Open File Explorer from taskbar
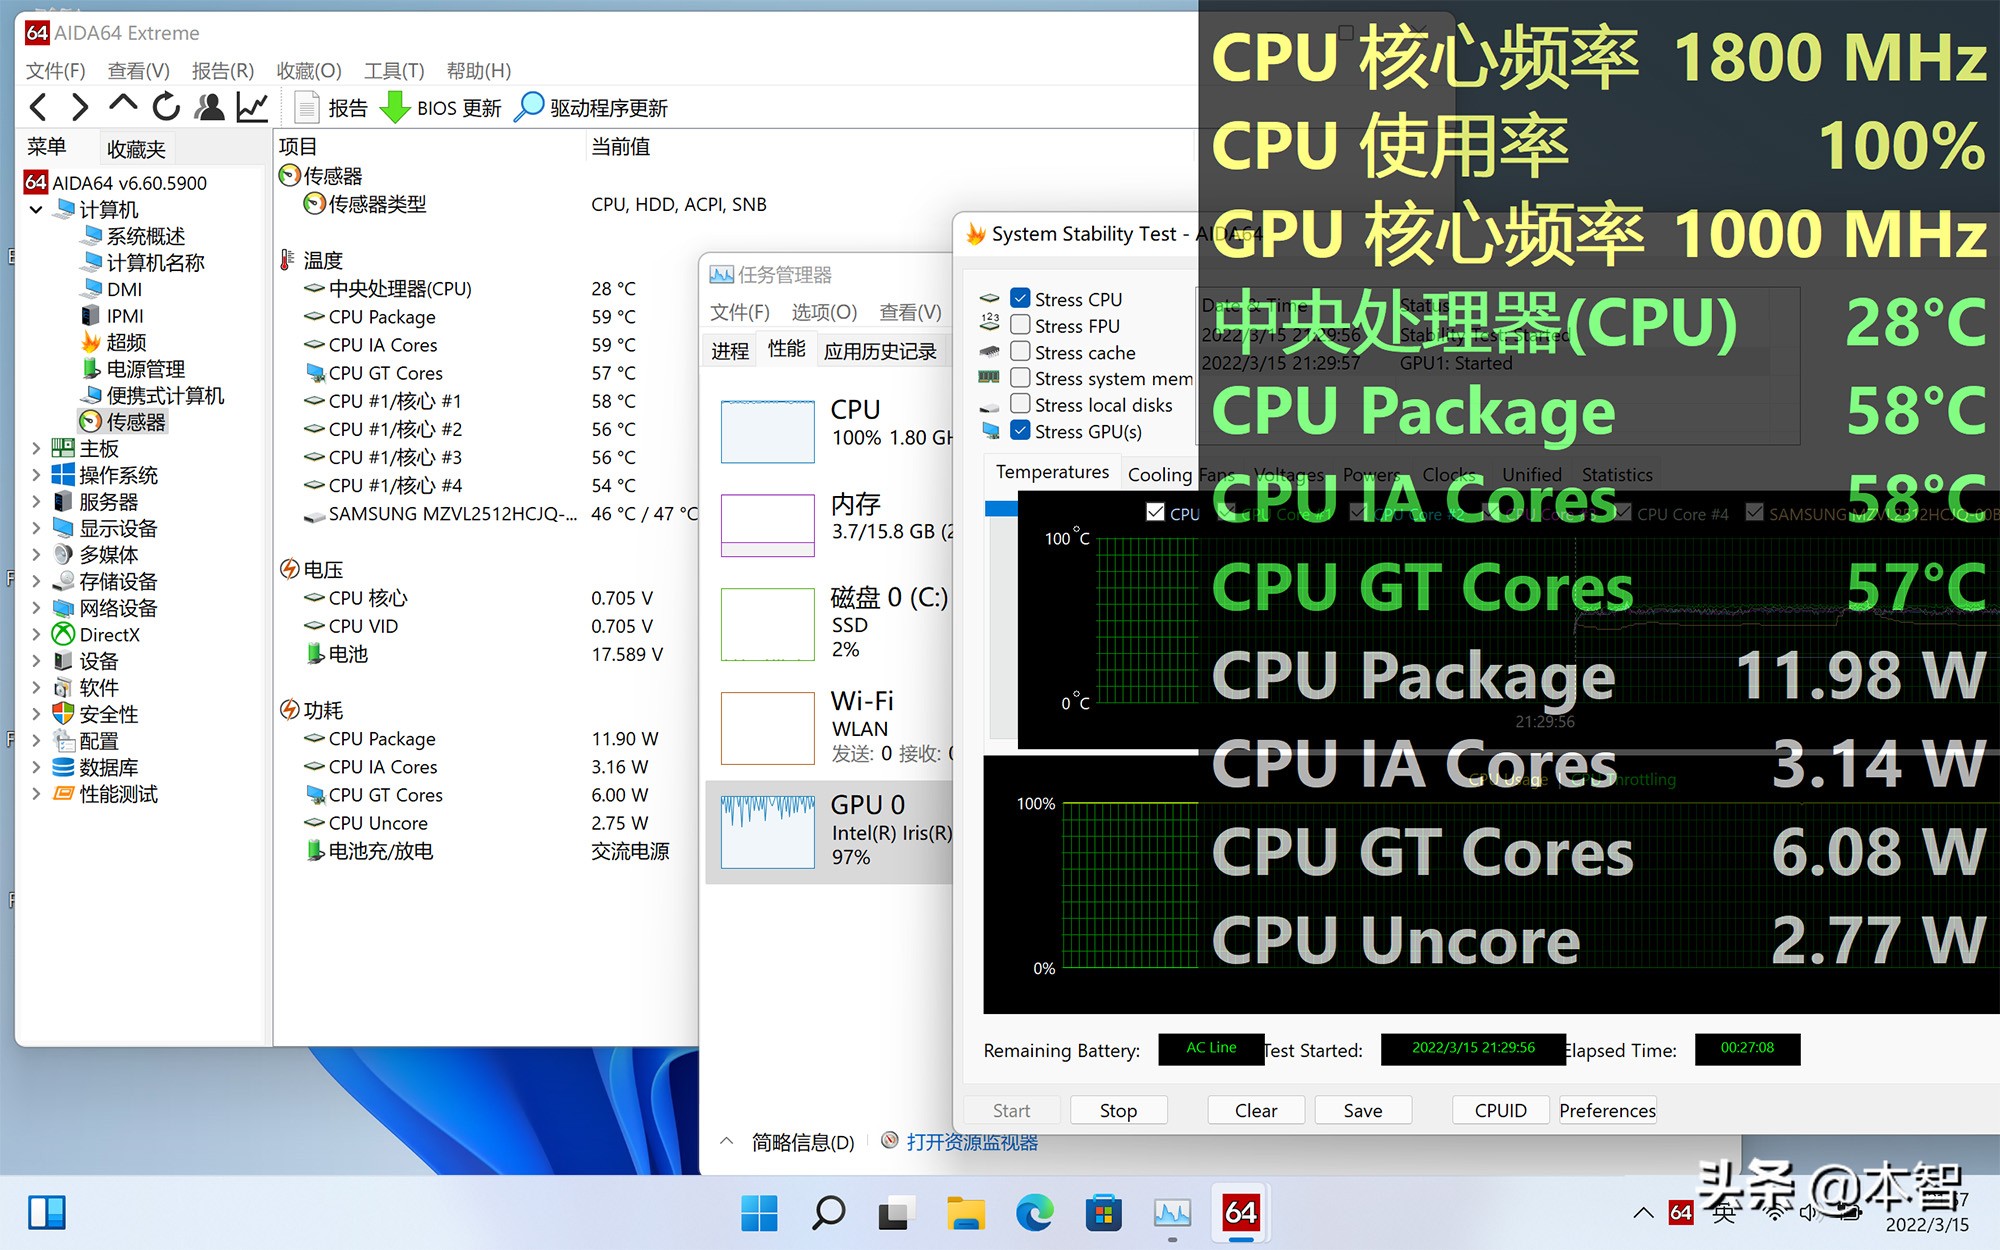2000x1250 pixels. point(965,1213)
